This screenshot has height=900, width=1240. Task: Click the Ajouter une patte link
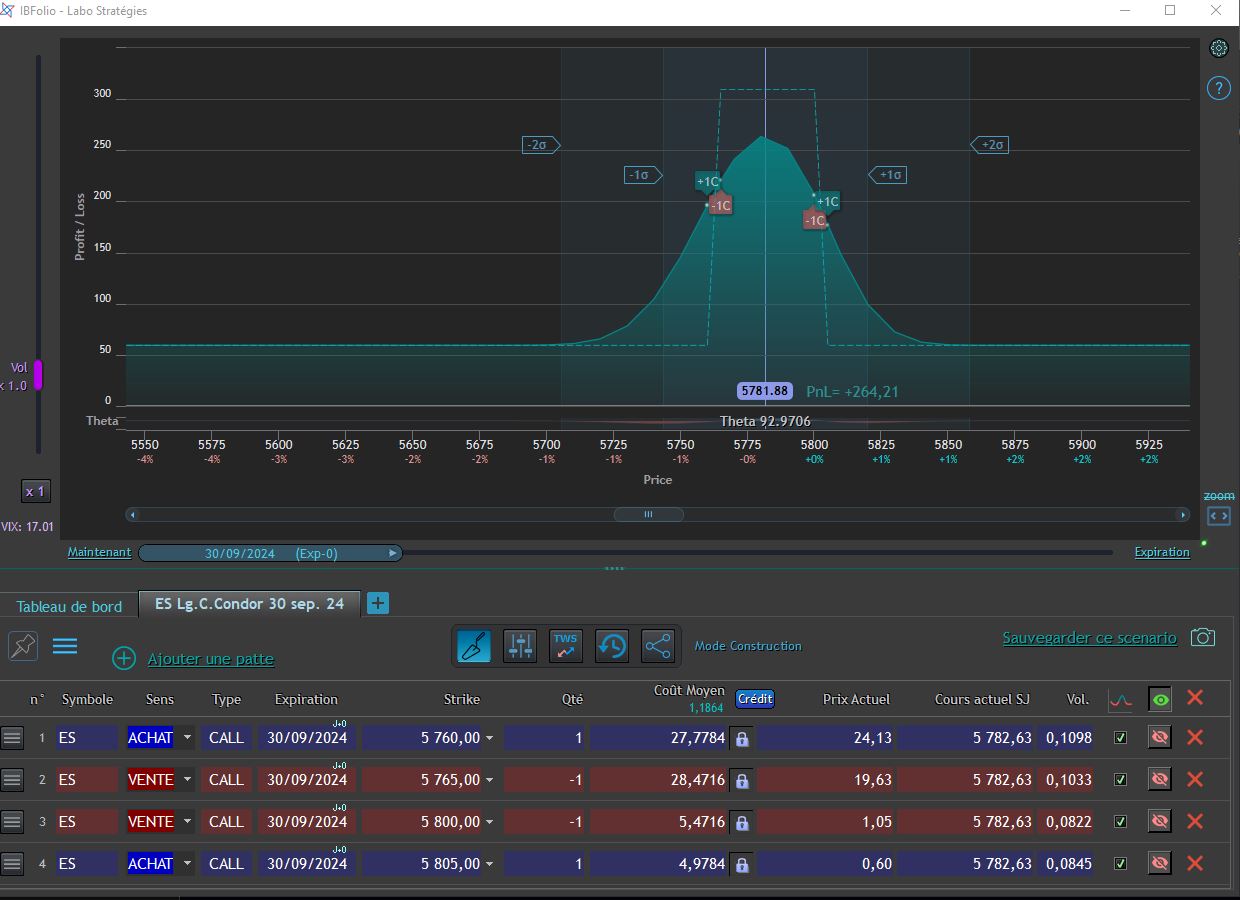[x=210, y=659]
